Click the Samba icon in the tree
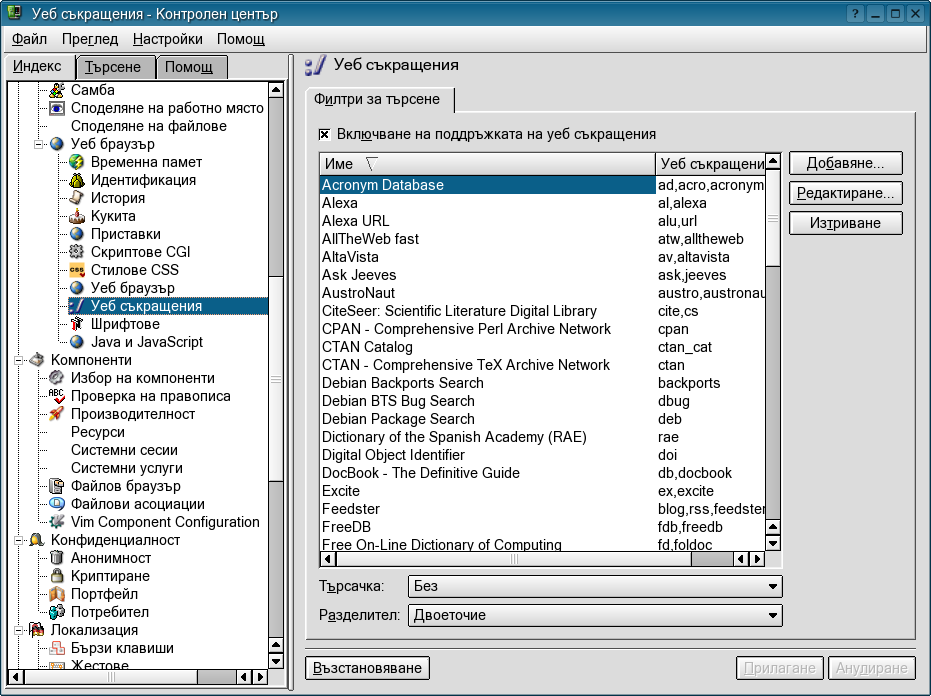 (57, 90)
